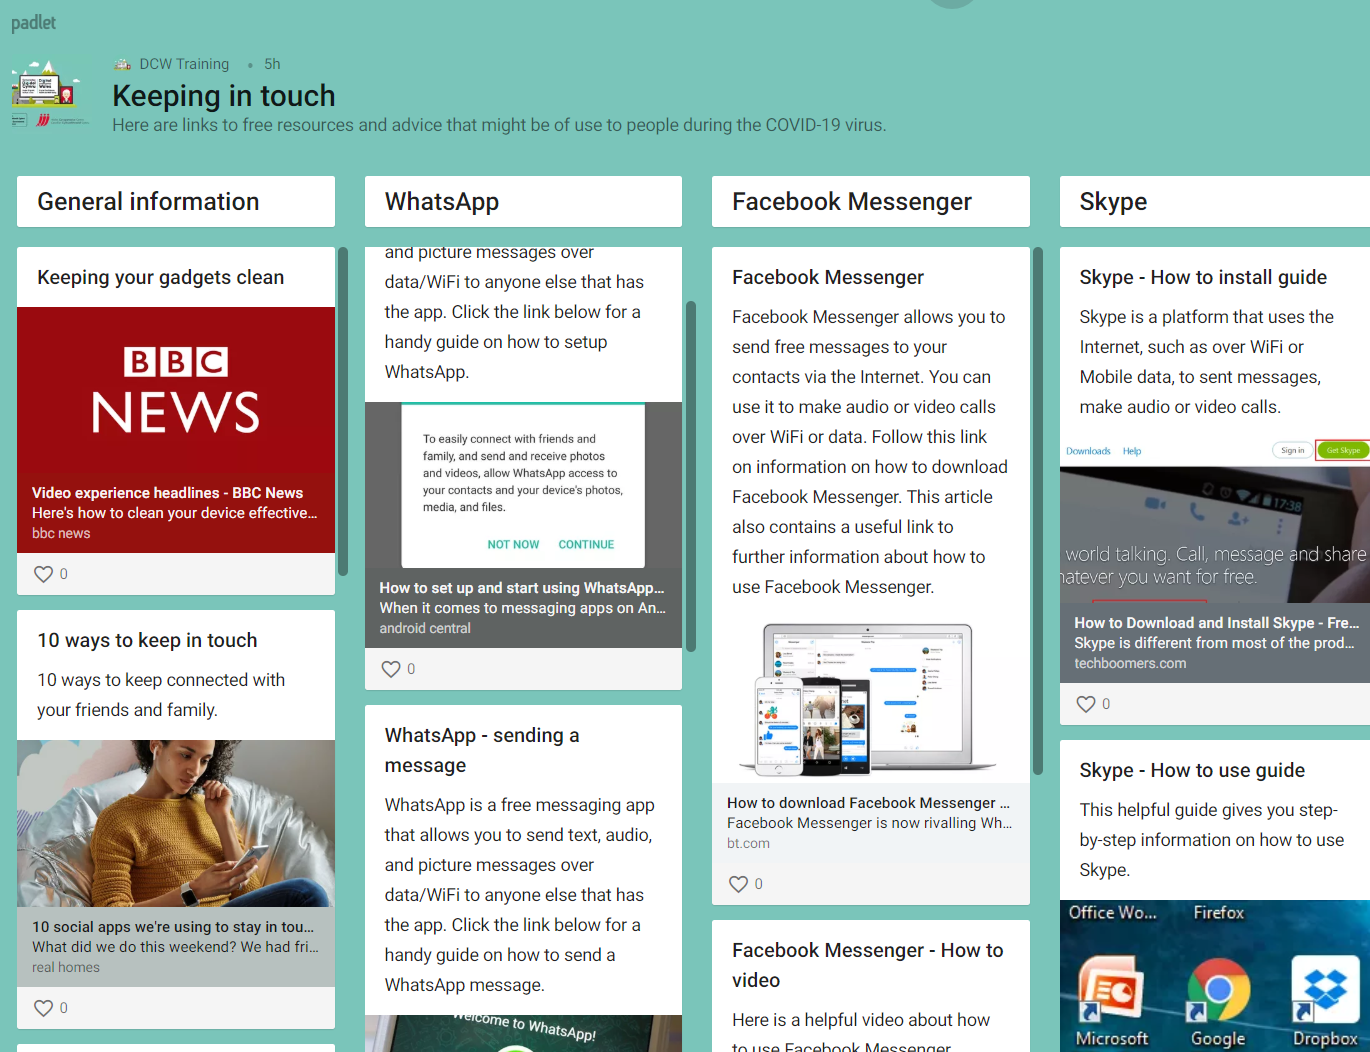The width and height of the screenshot is (1370, 1052).
Task: Open the Keeping in touch board avatar image
Action: click(50, 93)
